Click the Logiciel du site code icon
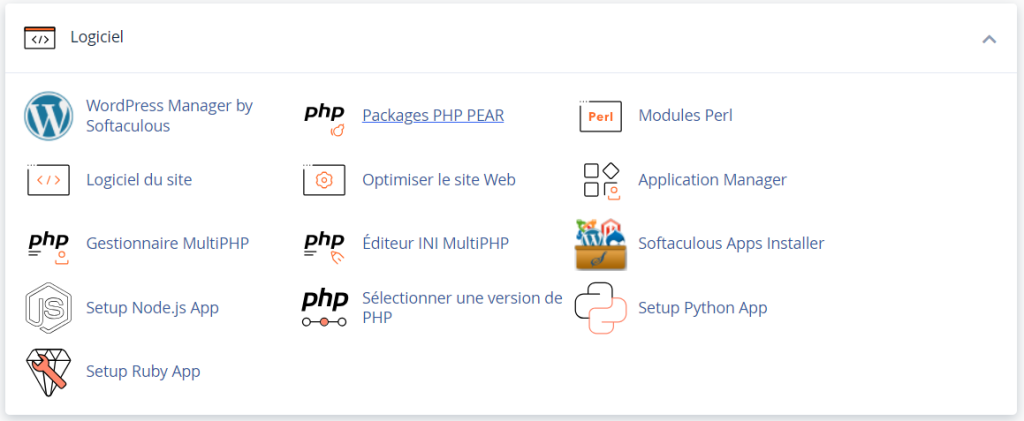This screenshot has width=1024, height=421. [x=49, y=180]
